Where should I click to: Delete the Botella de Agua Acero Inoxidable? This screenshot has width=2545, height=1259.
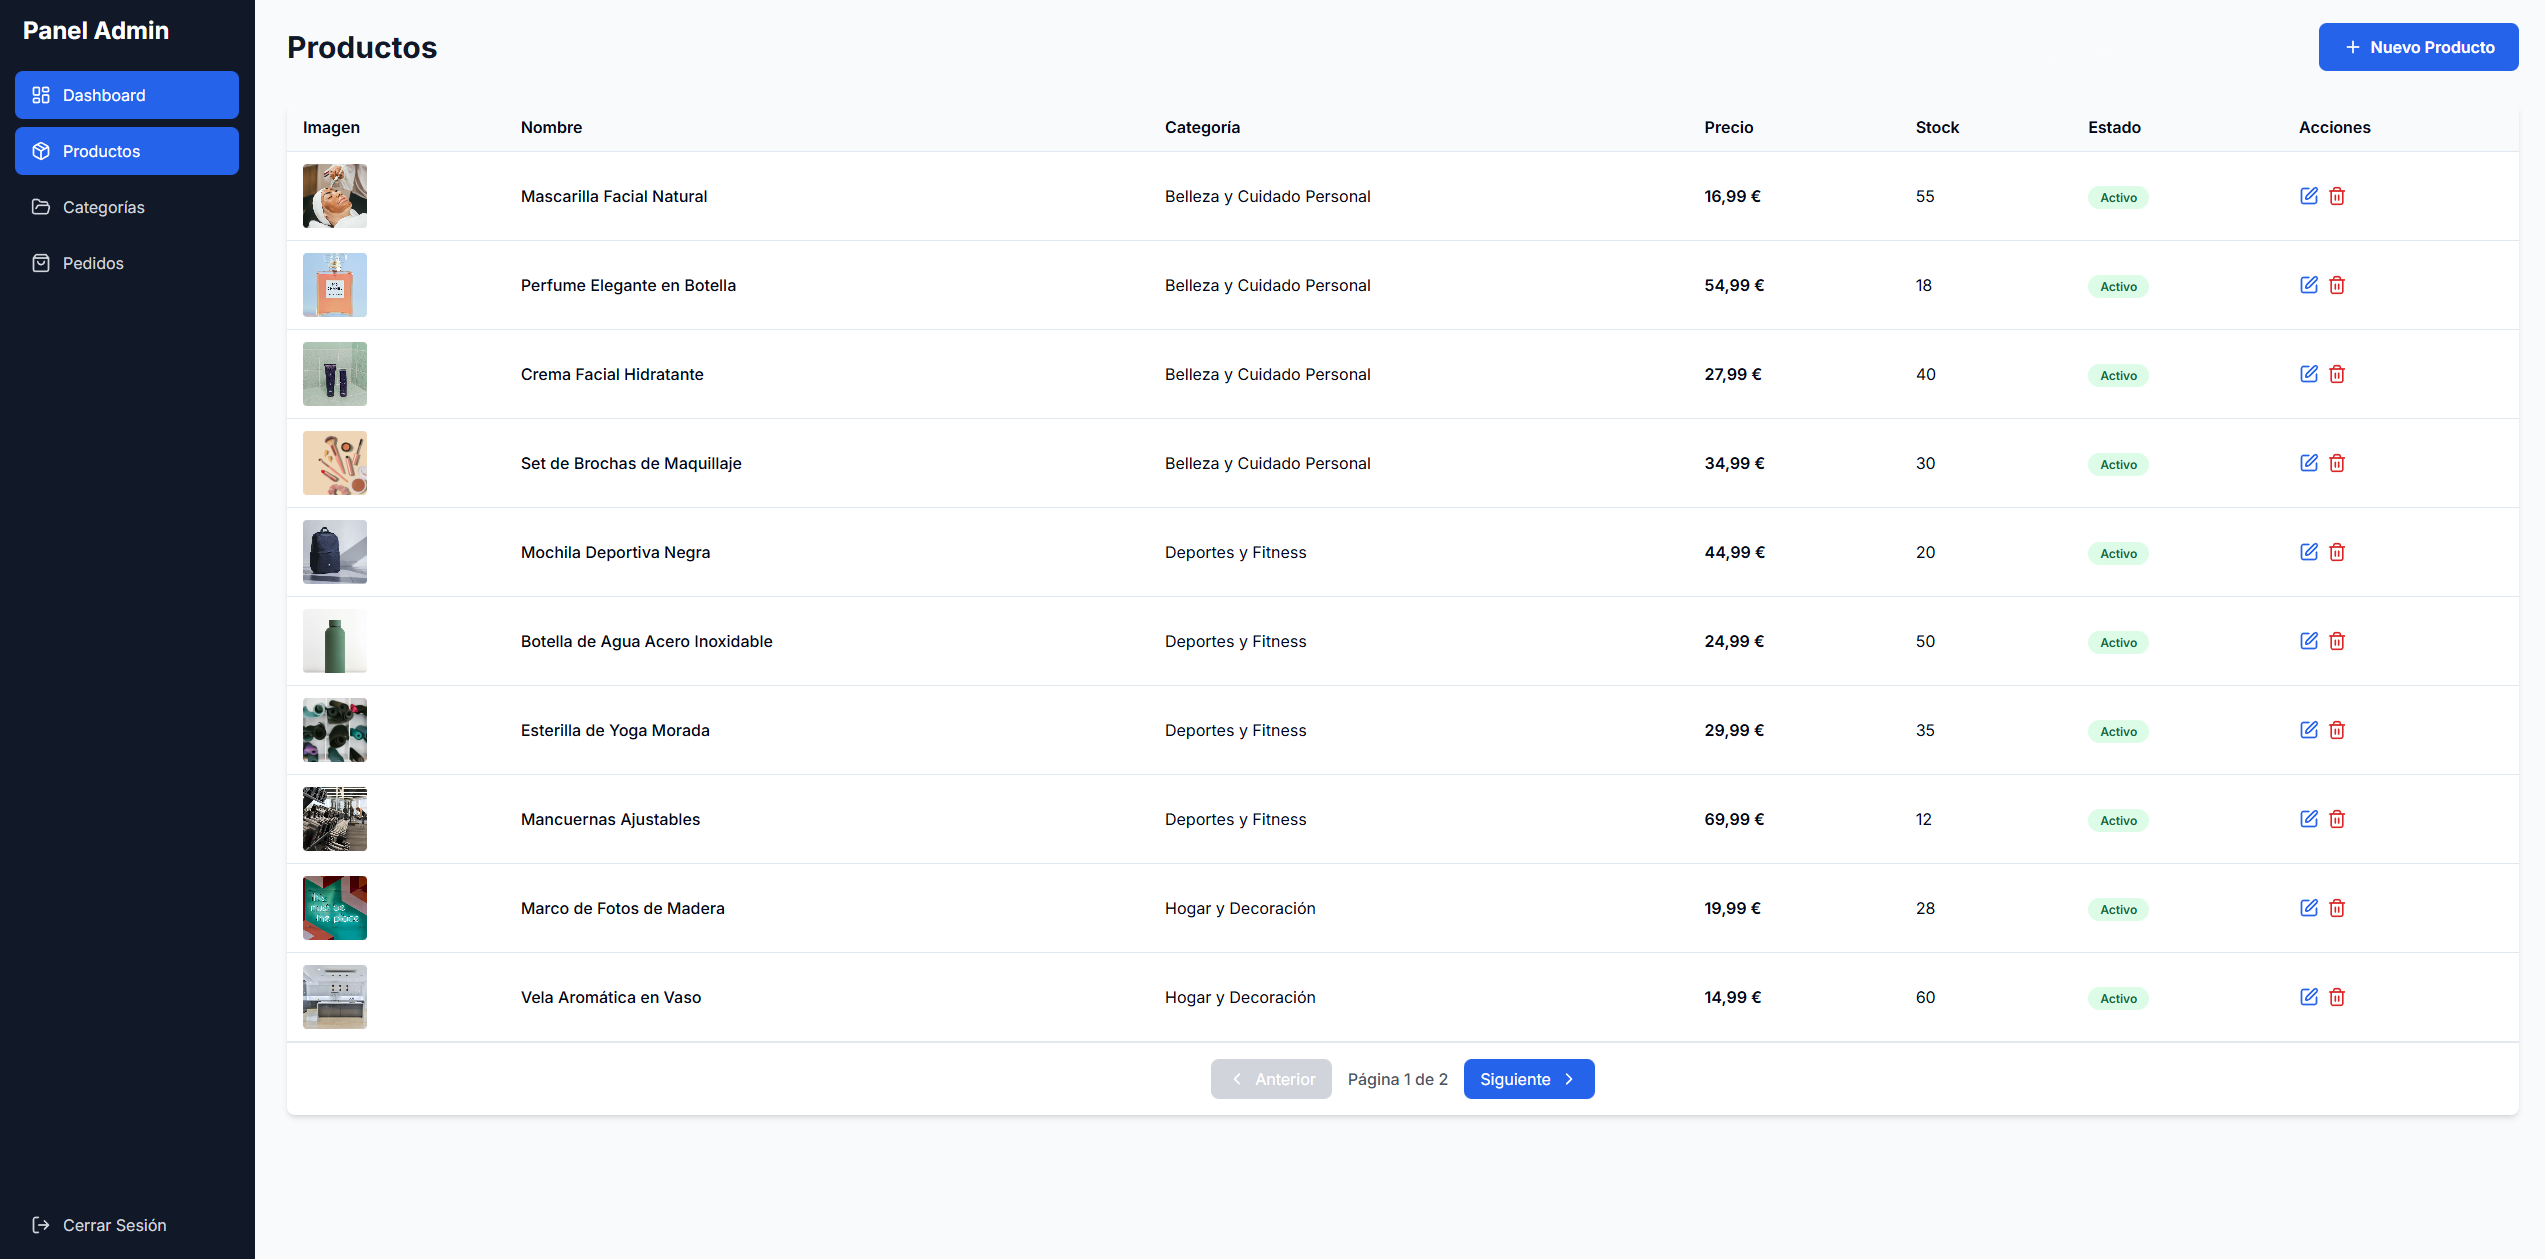[2337, 641]
